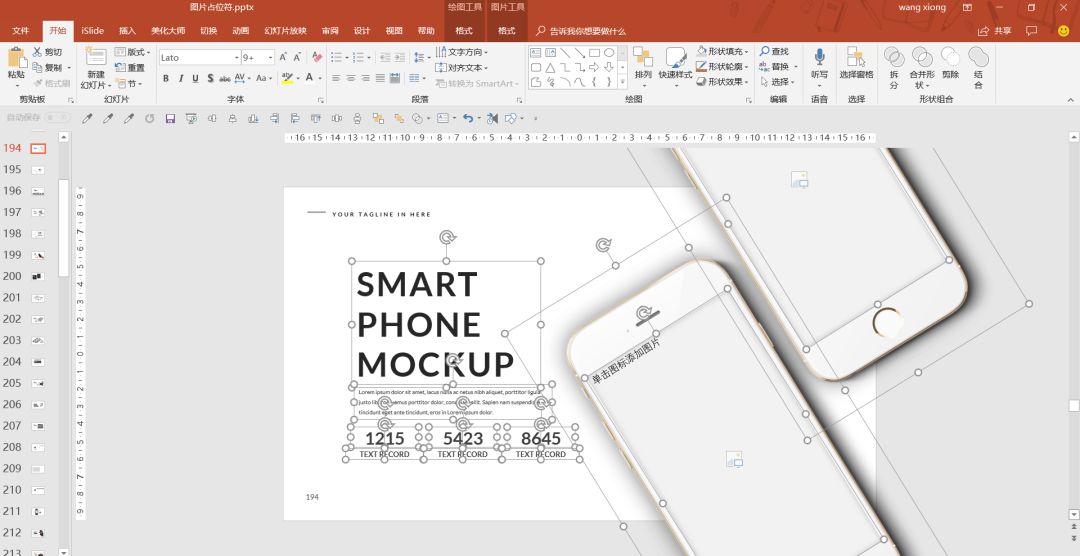This screenshot has width=1080, height=556.
Task: Switch to the Animations (动画) tab
Action: (x=240, y=31)
